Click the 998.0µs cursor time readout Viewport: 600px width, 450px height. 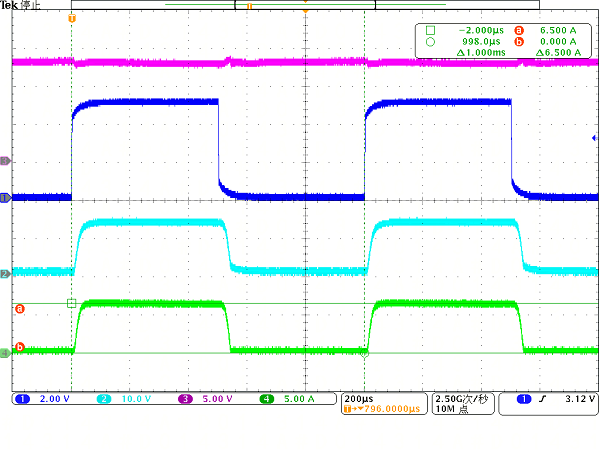click(x=481, y=41)
